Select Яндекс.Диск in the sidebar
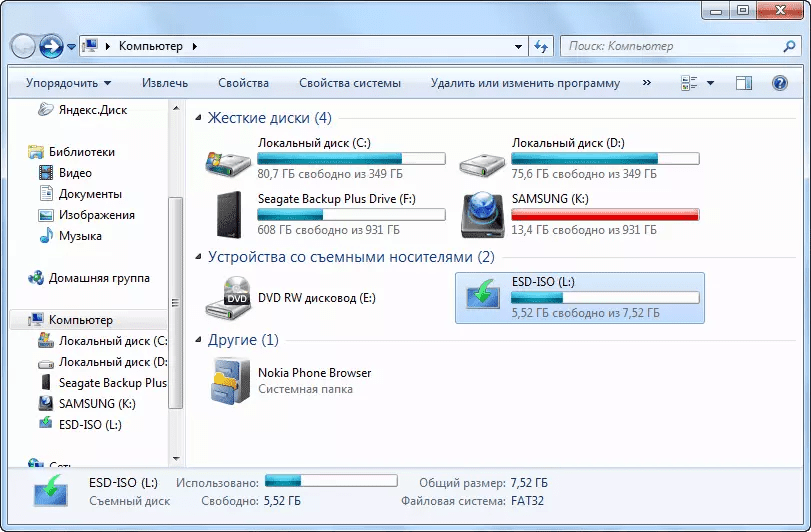The width and height of the screenshot is (811, 532). point(83,110)
